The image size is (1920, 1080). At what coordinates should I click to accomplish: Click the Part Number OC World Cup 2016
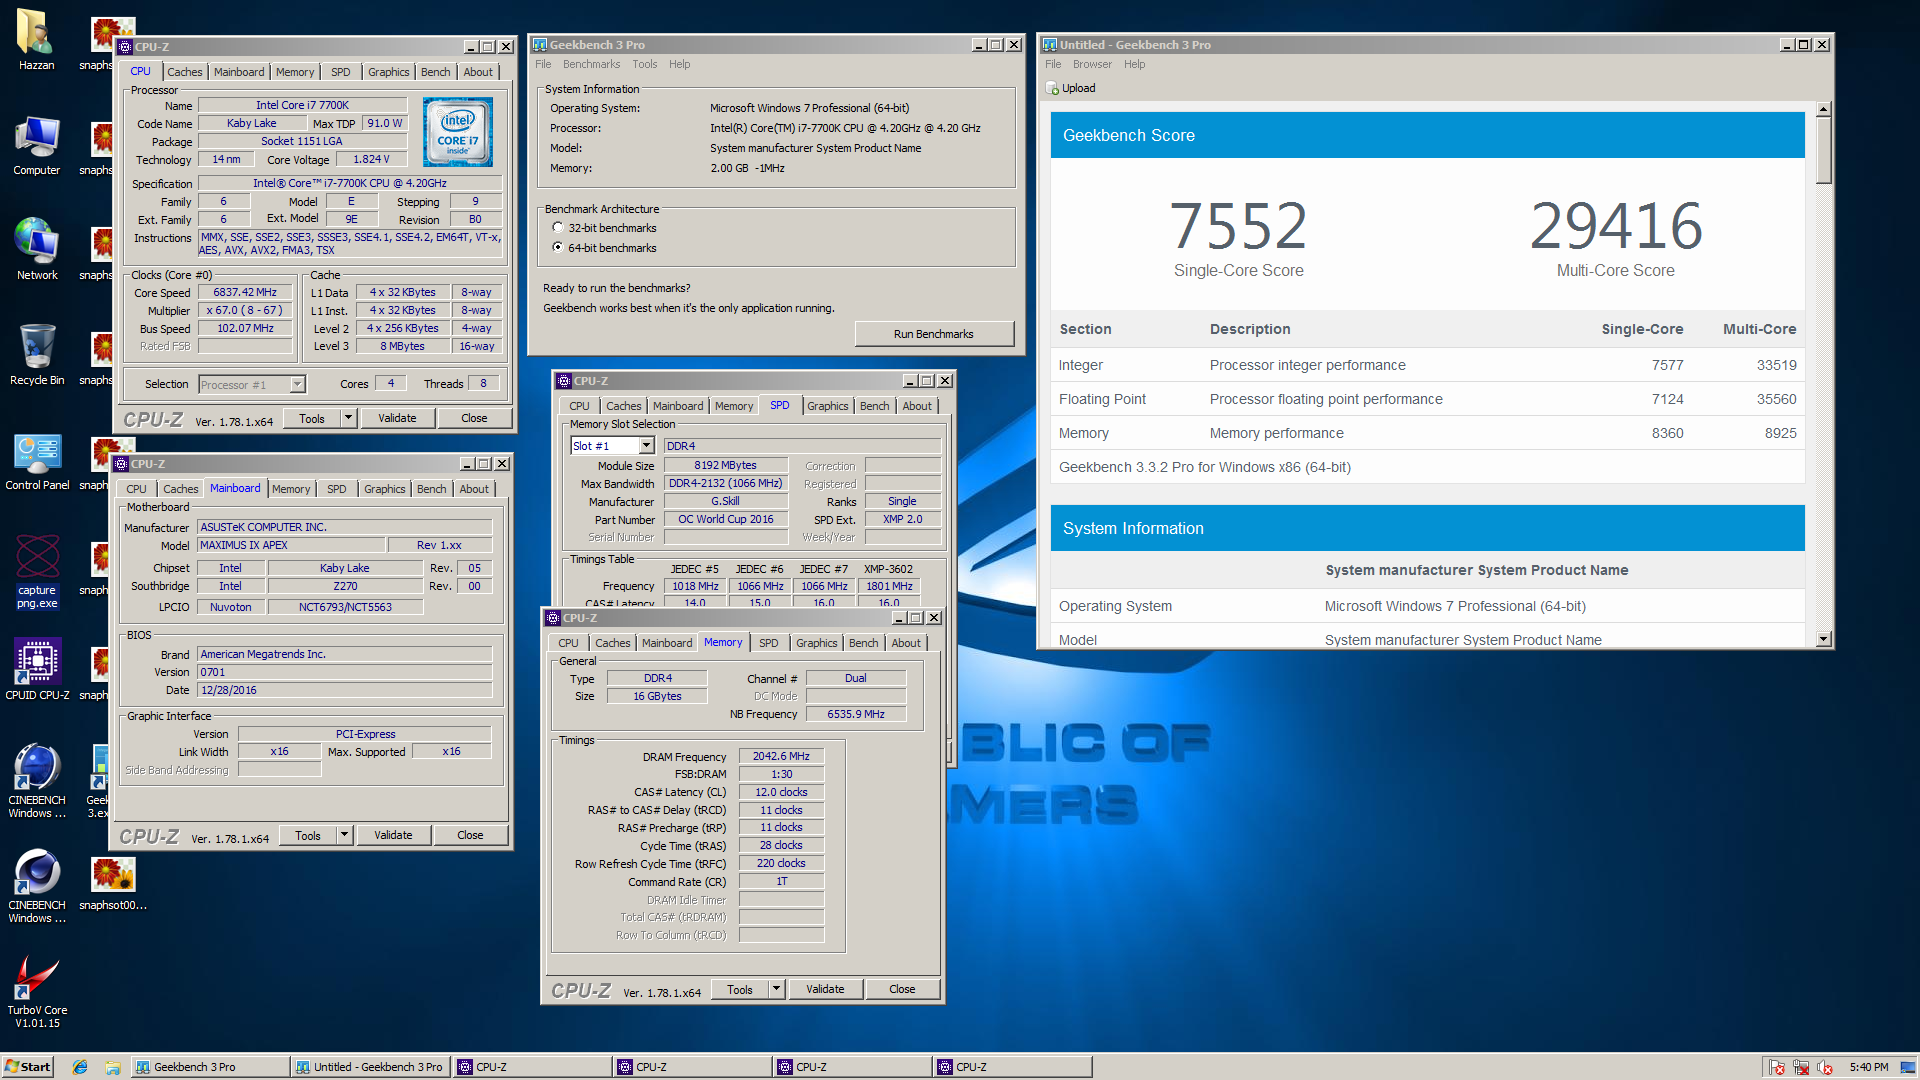725,519
